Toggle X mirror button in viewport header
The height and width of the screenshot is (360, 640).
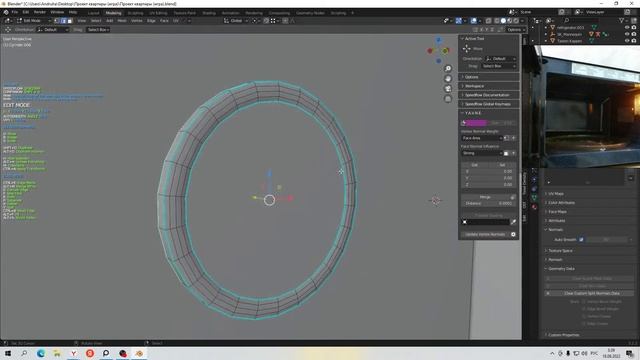(482, 30)
